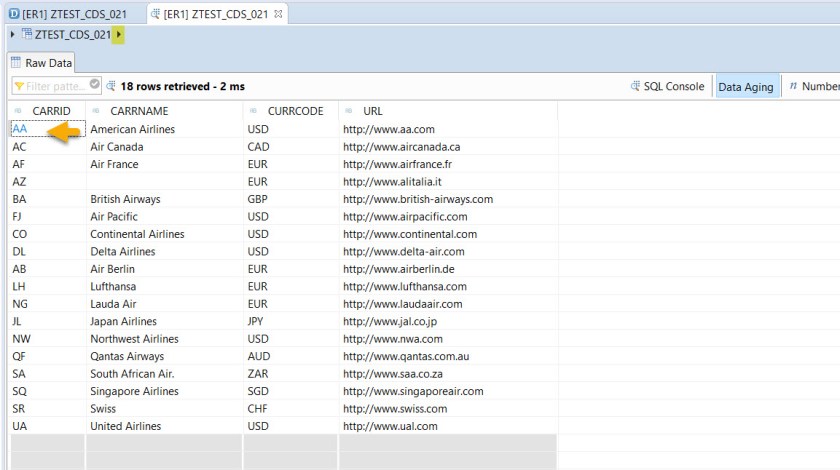
Task: Click the clear filter check icon
Action: pyautogui.click(x=94, y=84)
